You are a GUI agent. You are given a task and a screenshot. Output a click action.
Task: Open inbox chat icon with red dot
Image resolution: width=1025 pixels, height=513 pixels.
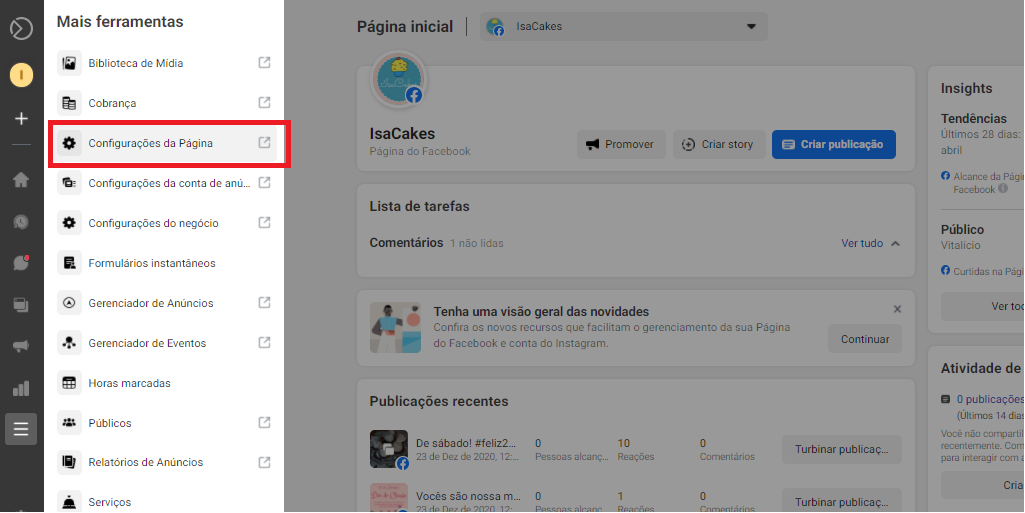click(21, 263)
